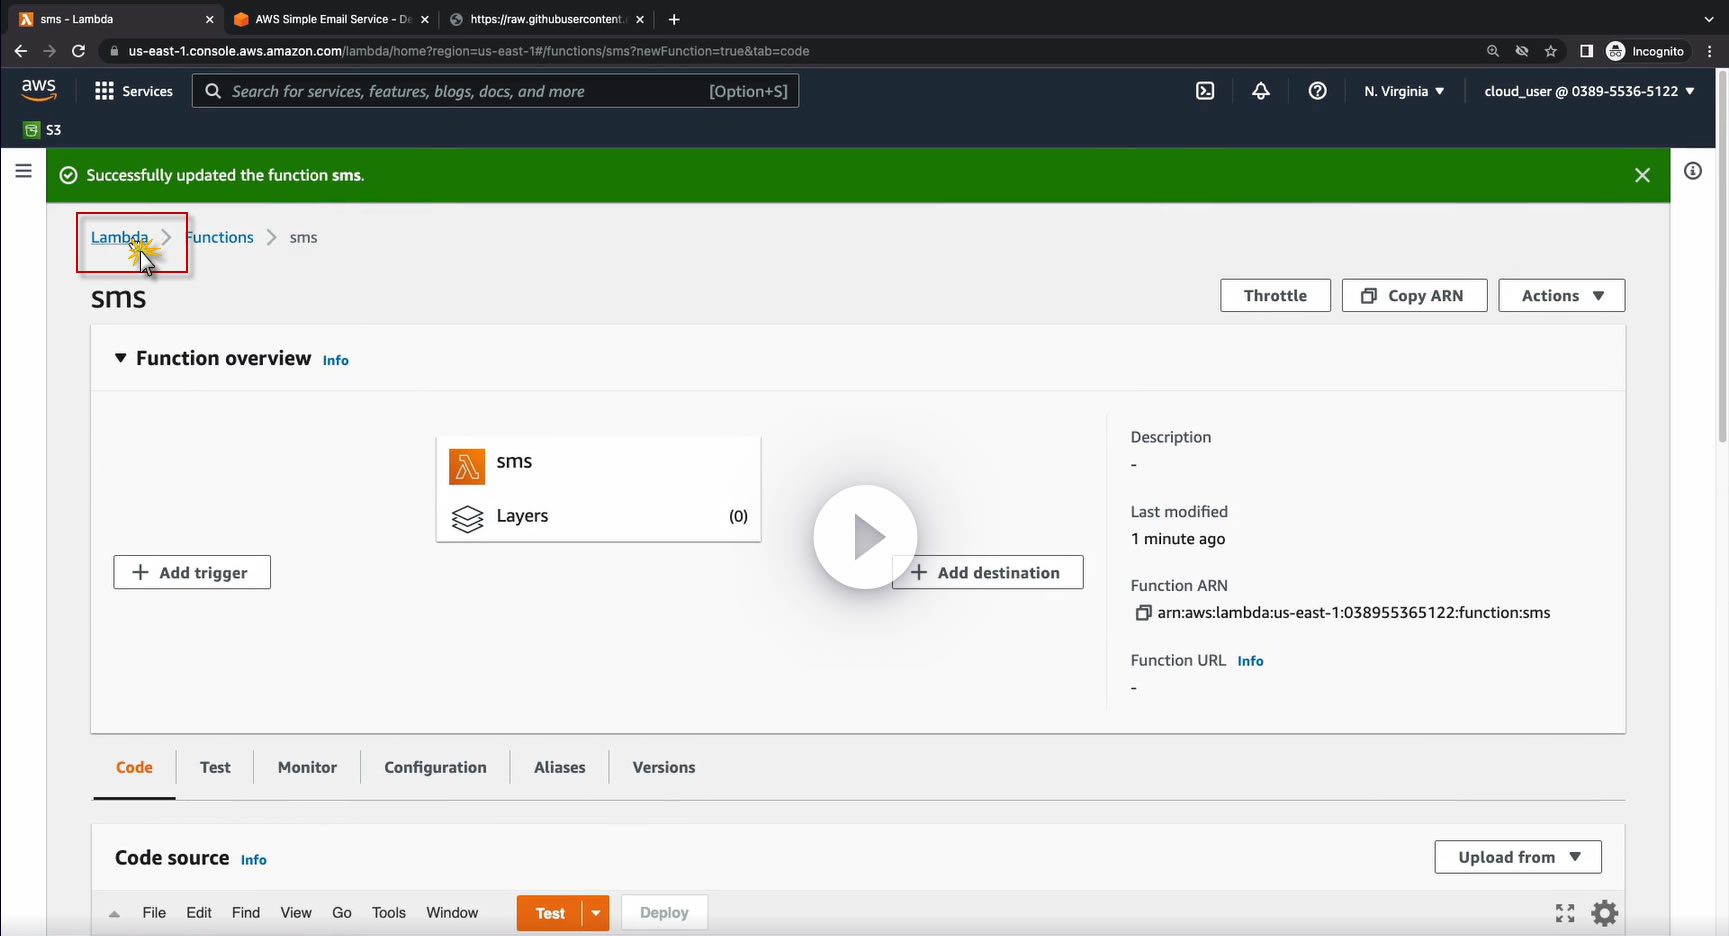
Task: Open the cloud_user account menu
Action: tap(1589, 91)
